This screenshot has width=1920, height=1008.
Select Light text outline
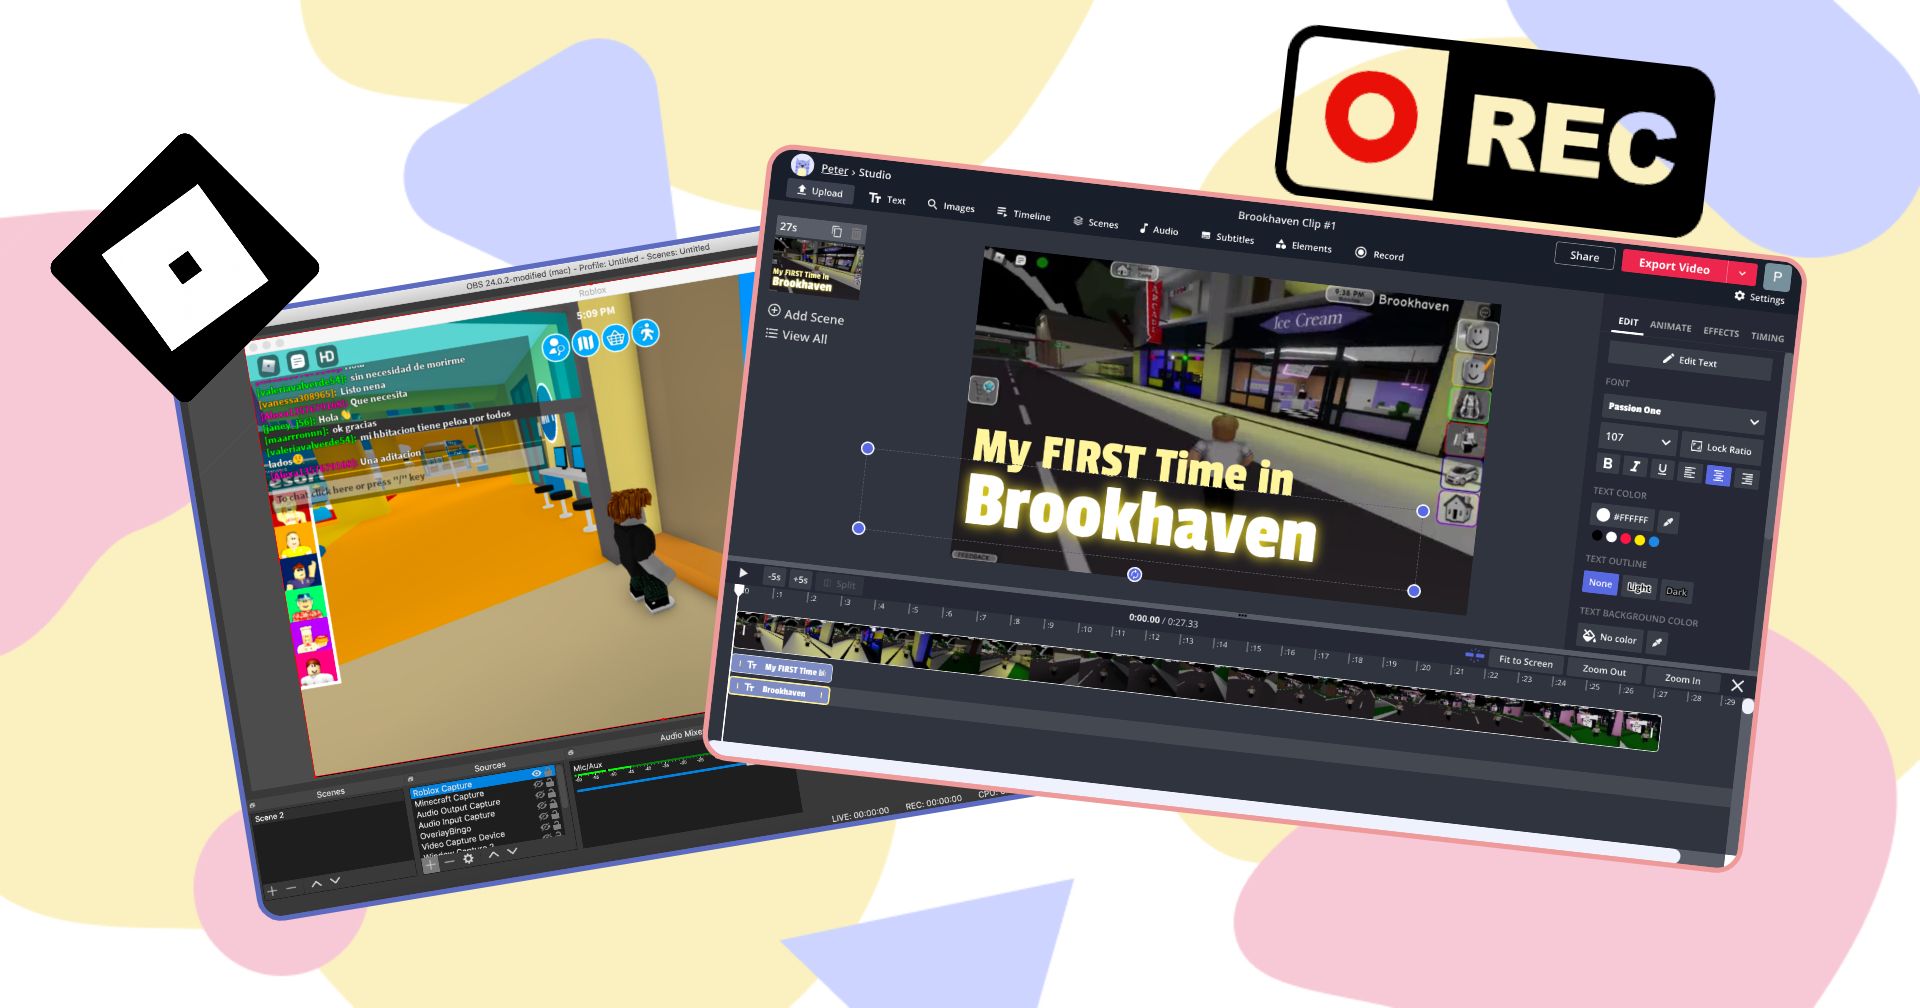pos(1638,588)
